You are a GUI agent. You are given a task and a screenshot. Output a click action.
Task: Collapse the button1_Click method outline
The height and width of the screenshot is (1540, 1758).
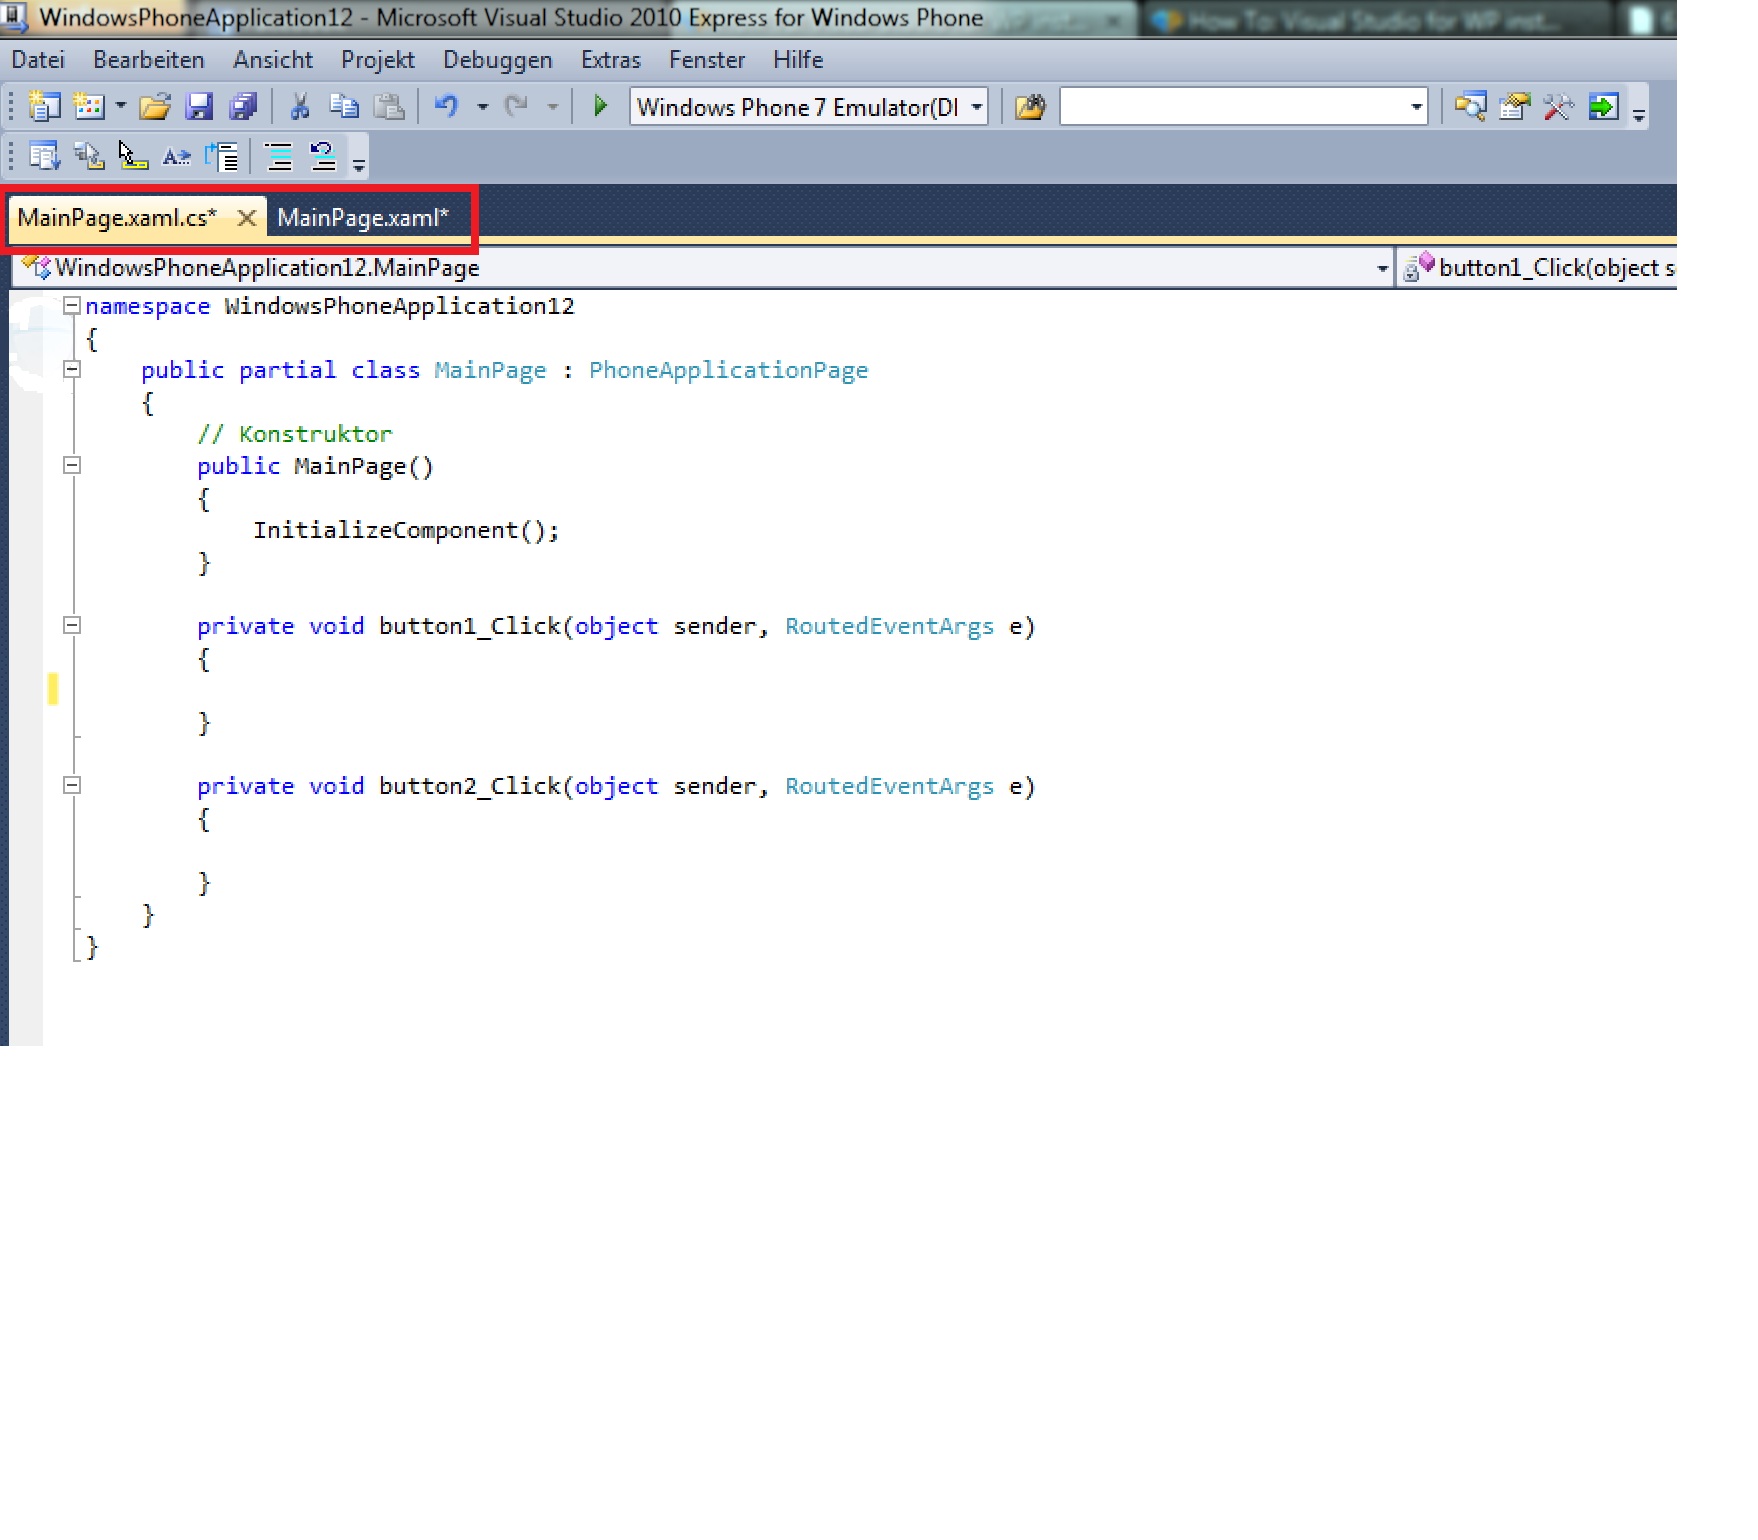72,626
